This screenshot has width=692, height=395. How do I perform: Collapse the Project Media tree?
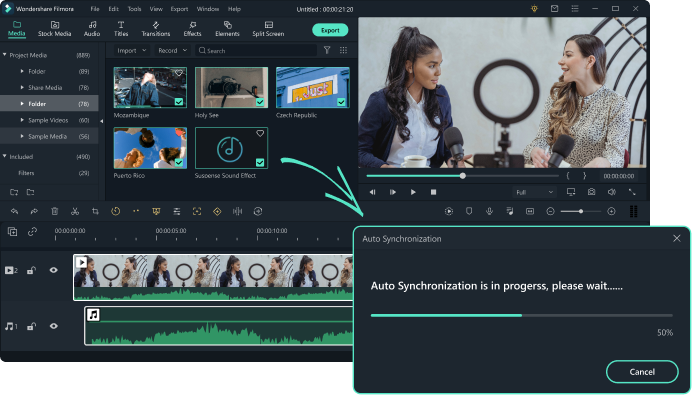[5, 55]
